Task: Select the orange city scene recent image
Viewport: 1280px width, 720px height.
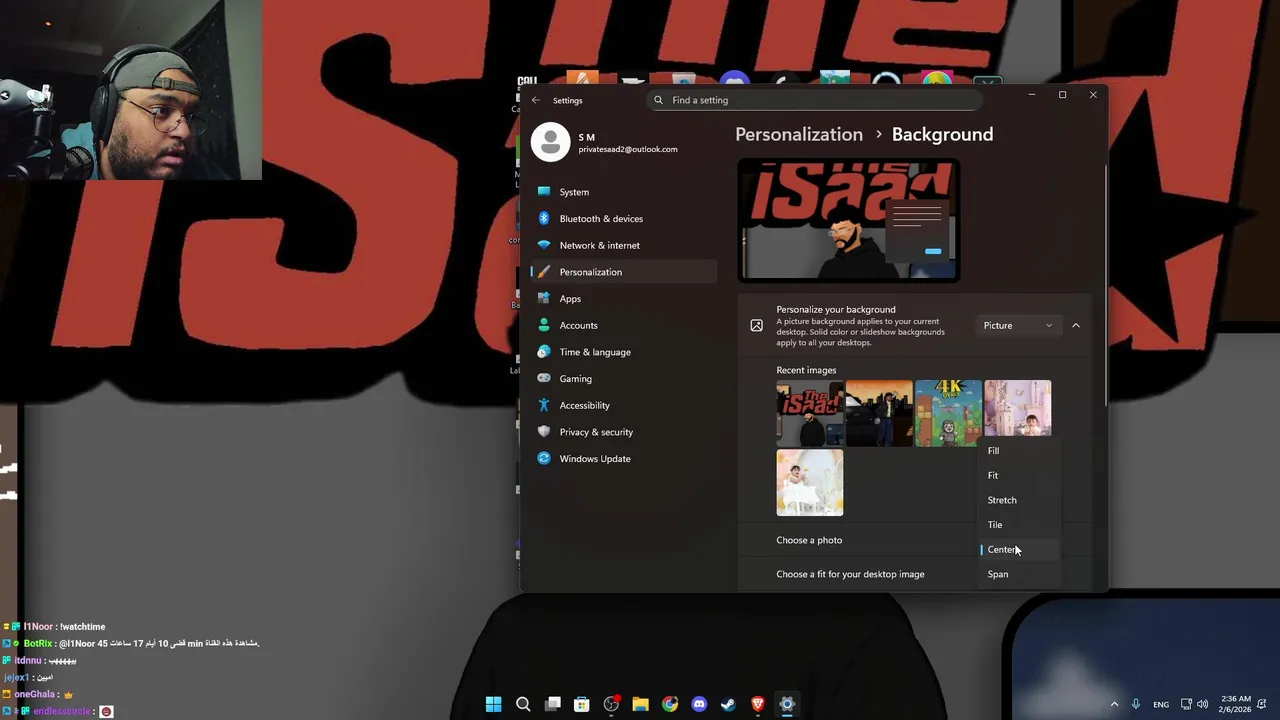Action: coord(879,412)
